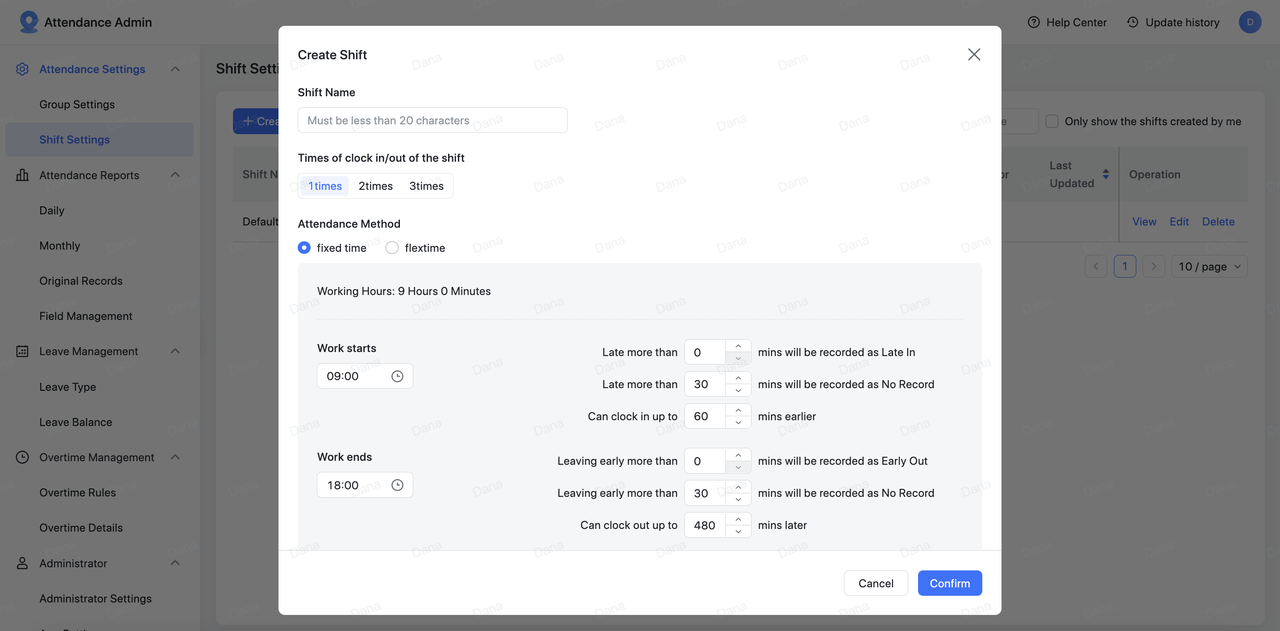Collapse the Attendance Settings section
The image size is (1280, 631).
pyautogui.click(x=175, y=69)
